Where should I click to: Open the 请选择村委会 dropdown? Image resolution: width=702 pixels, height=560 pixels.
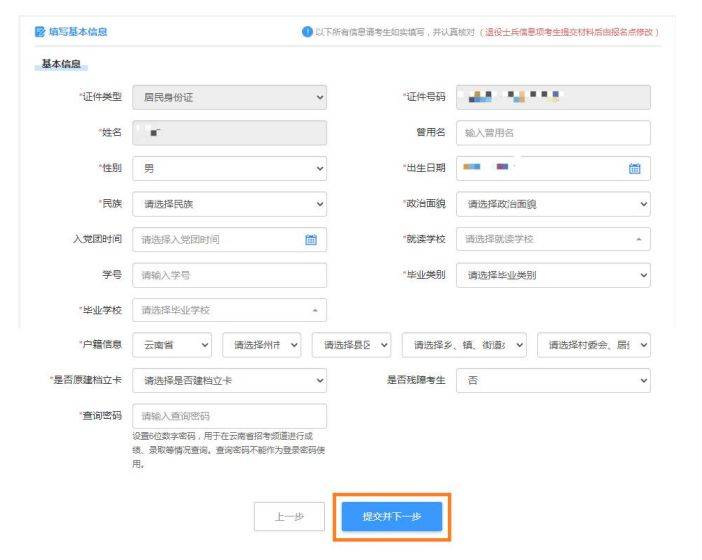click(594, 345)
